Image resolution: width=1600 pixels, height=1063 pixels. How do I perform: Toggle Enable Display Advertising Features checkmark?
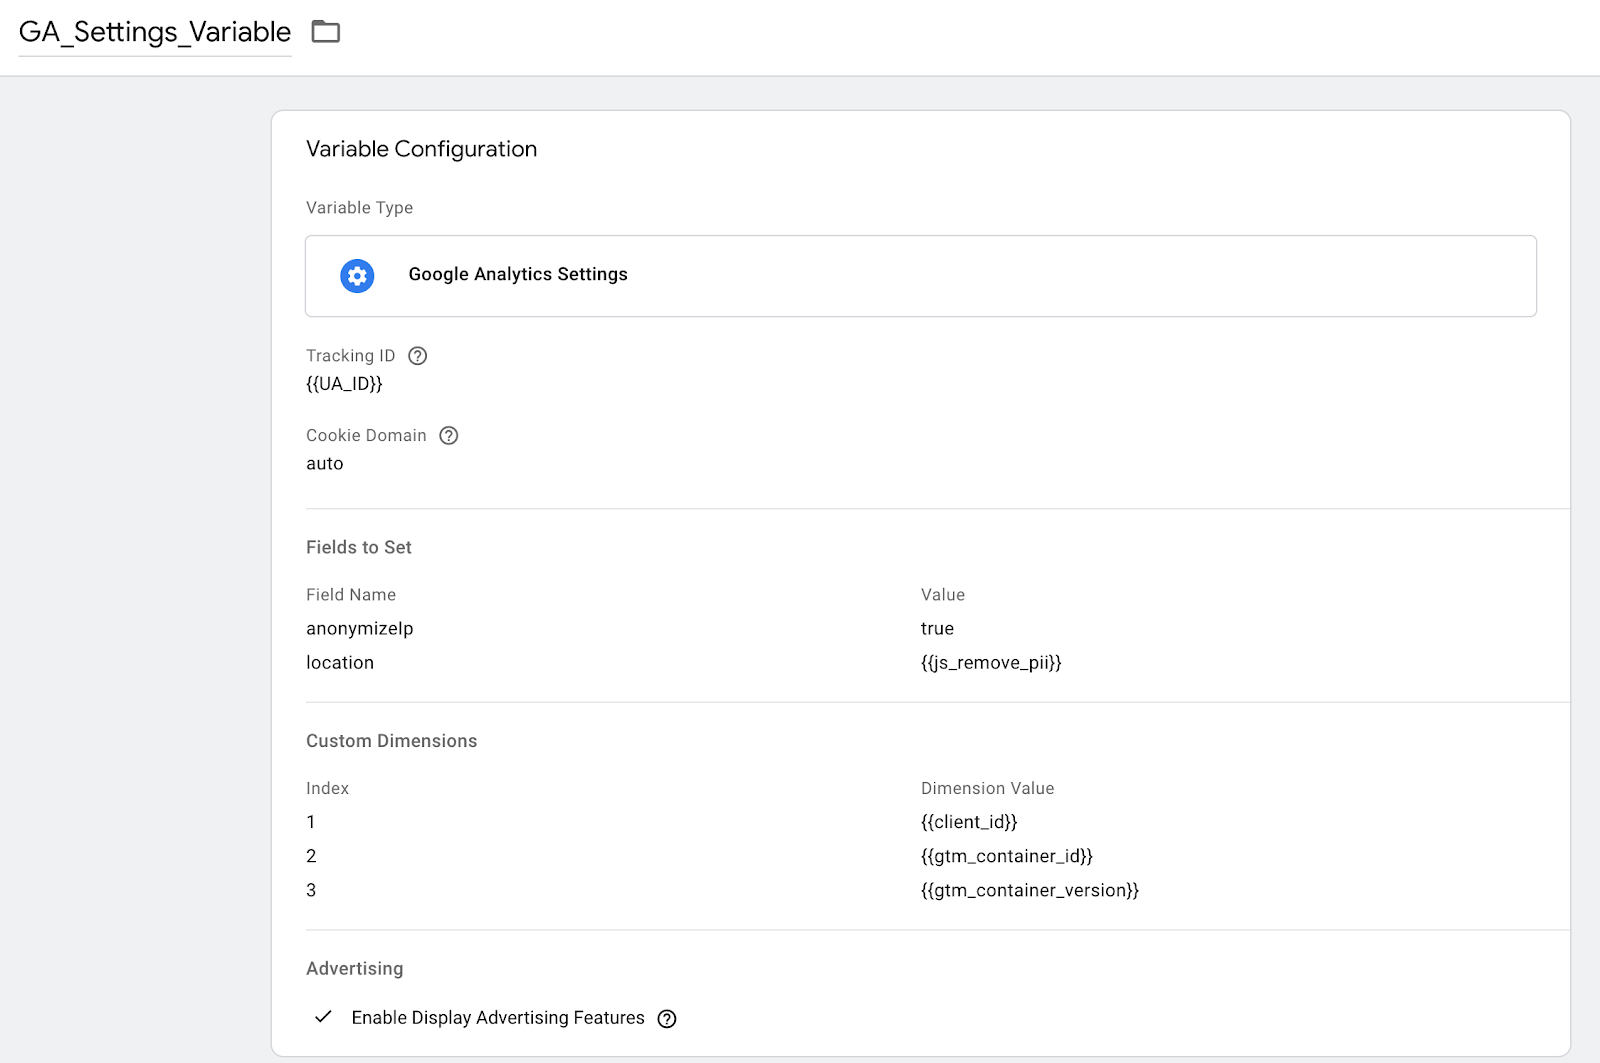pyautogui.click(x=323, y=1017)
